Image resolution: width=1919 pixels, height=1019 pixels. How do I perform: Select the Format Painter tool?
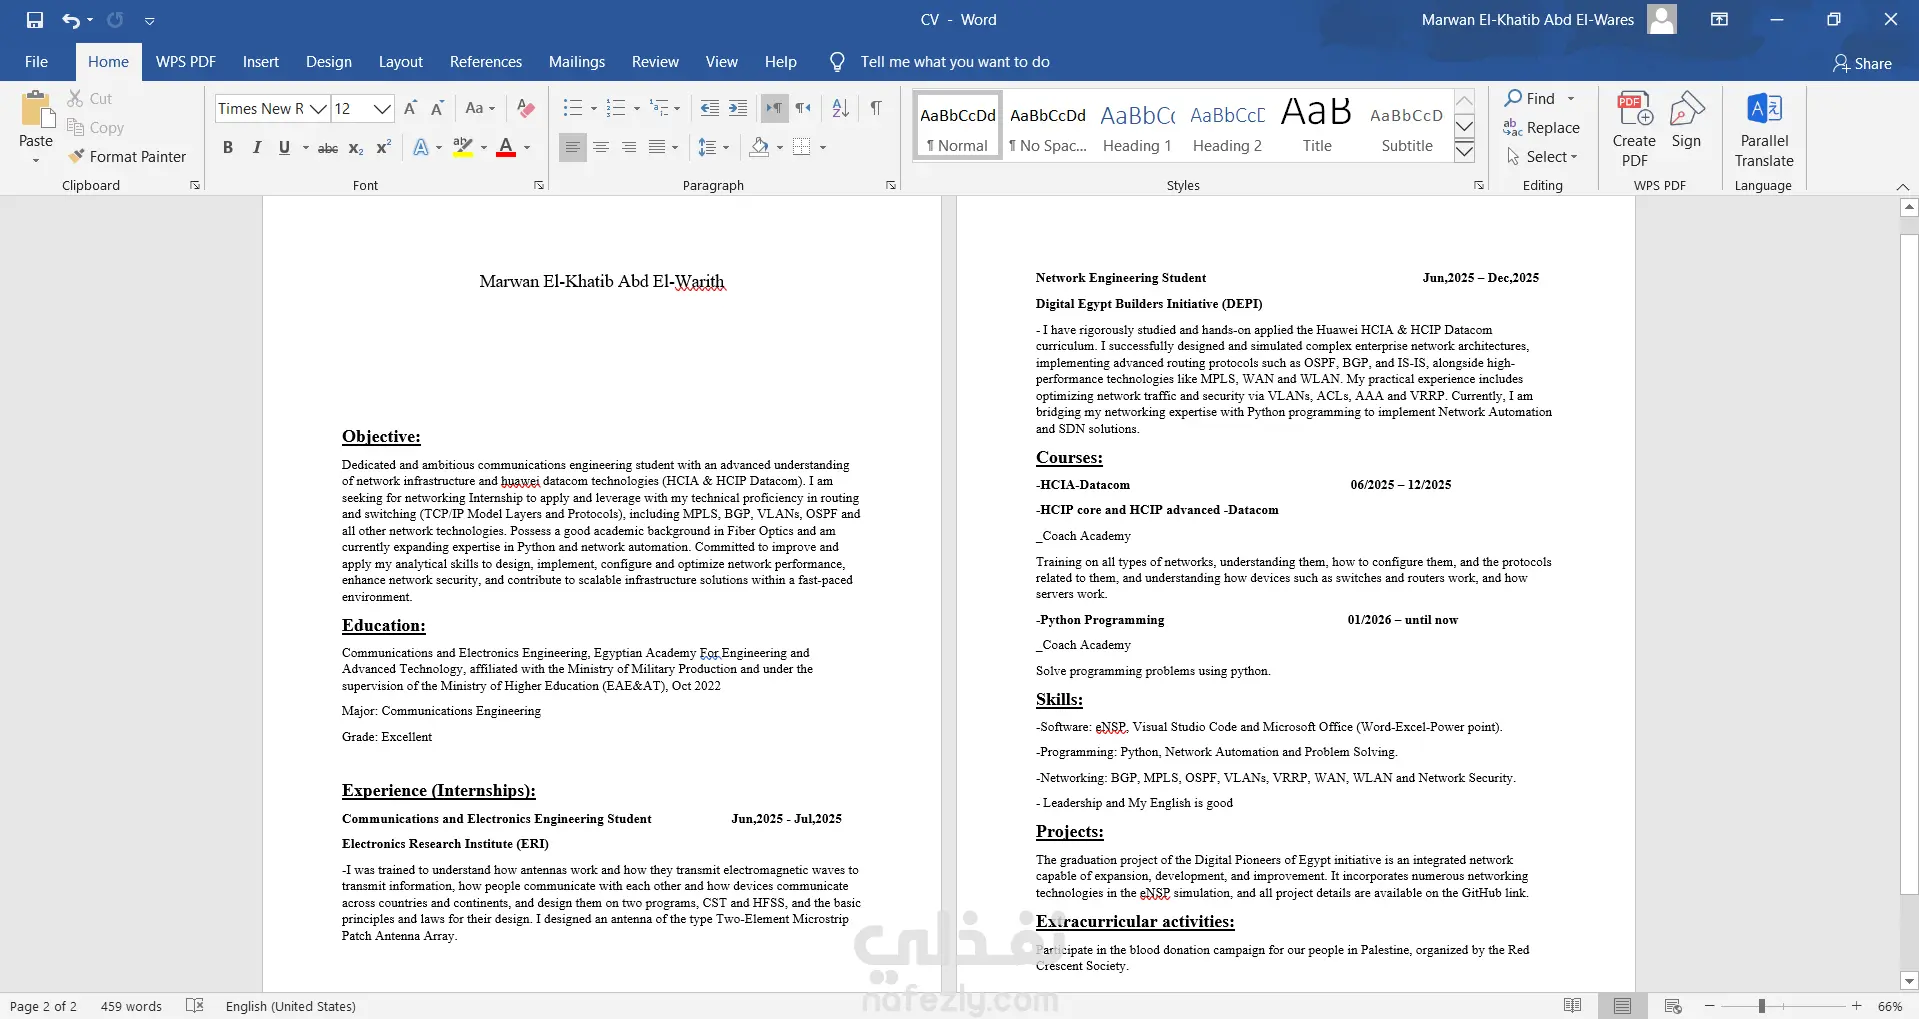coord(127,156)
